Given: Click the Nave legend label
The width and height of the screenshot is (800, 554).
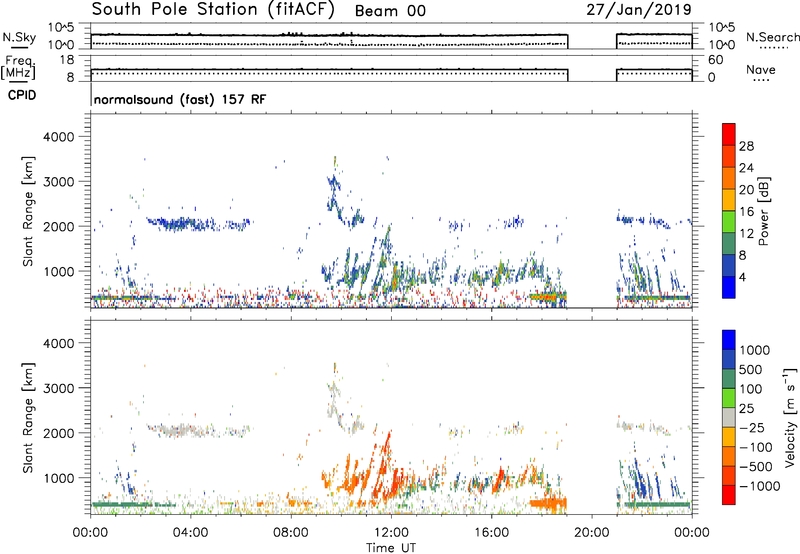Looking at the screenshot, I should coord(761,70).
